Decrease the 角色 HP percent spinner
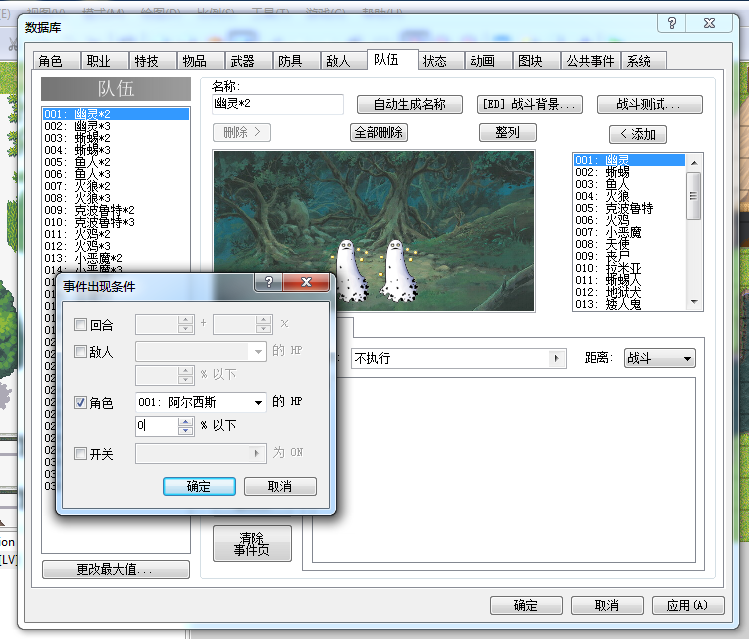The image size is (749, 639). point(185,430)
